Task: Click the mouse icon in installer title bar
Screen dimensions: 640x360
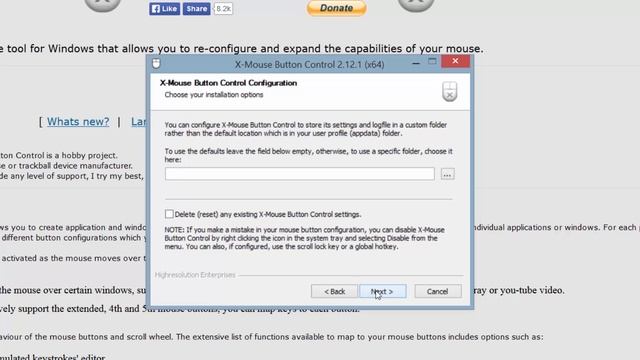Action: [156, 64]
